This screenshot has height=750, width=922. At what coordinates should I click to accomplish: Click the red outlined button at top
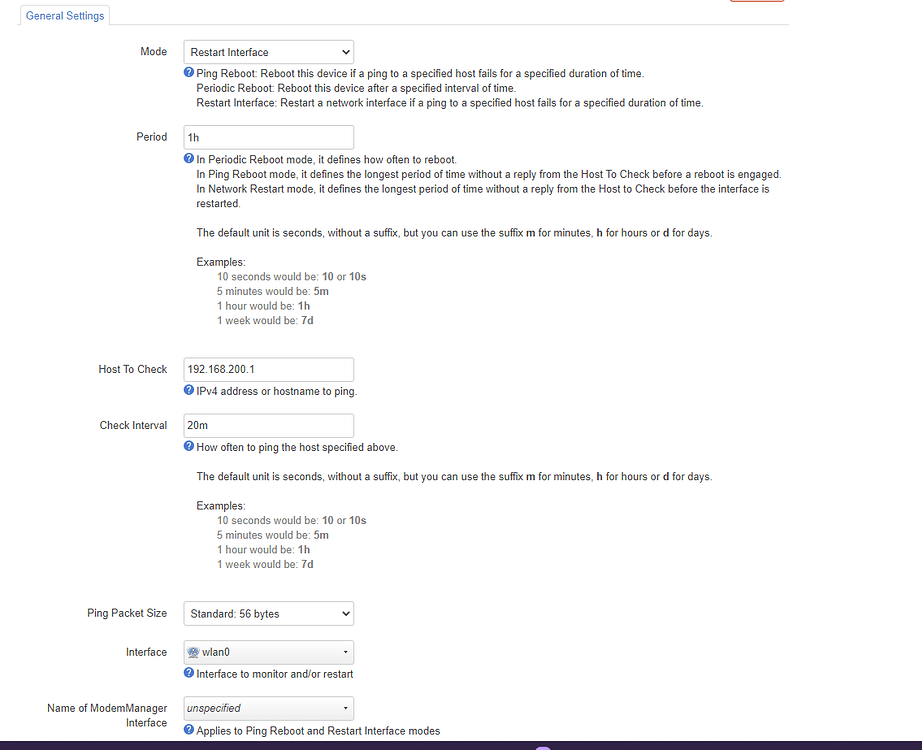[x=756, y=2]
